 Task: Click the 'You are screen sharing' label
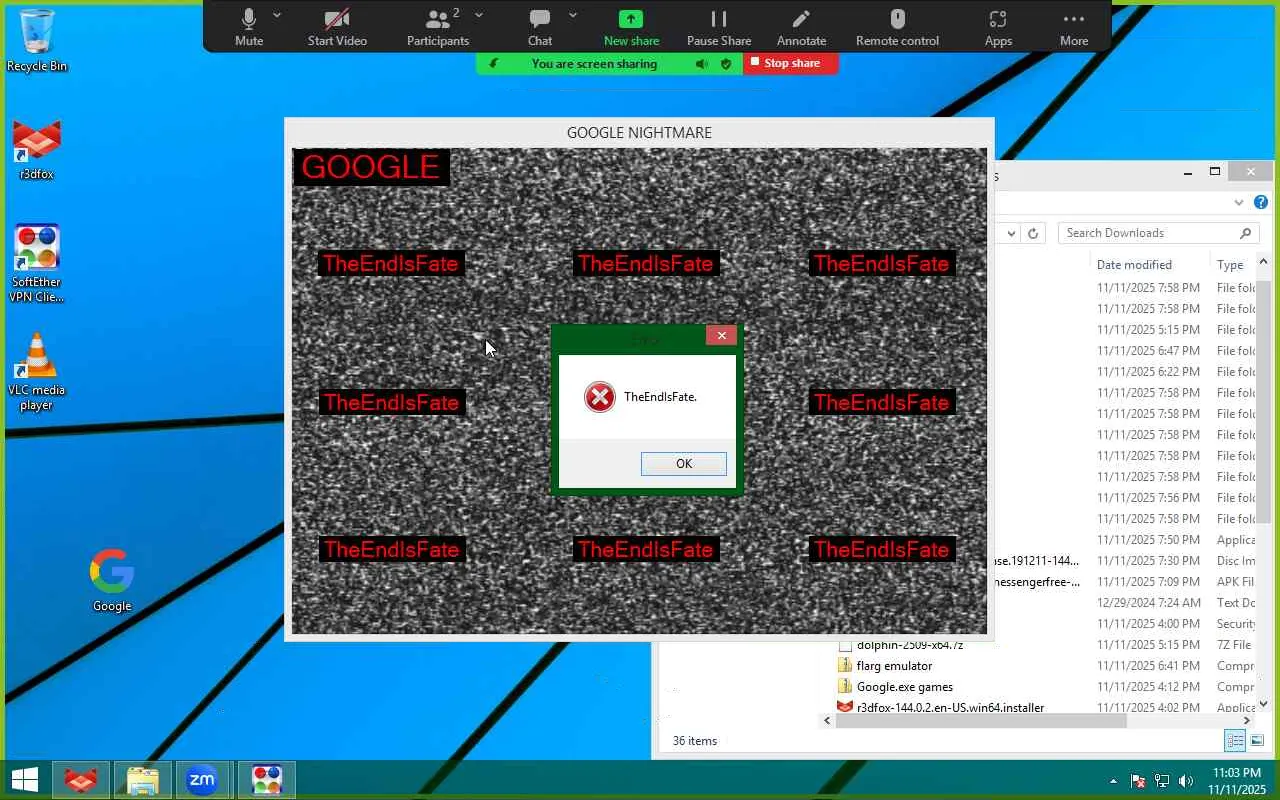click(x=594, y=64)
